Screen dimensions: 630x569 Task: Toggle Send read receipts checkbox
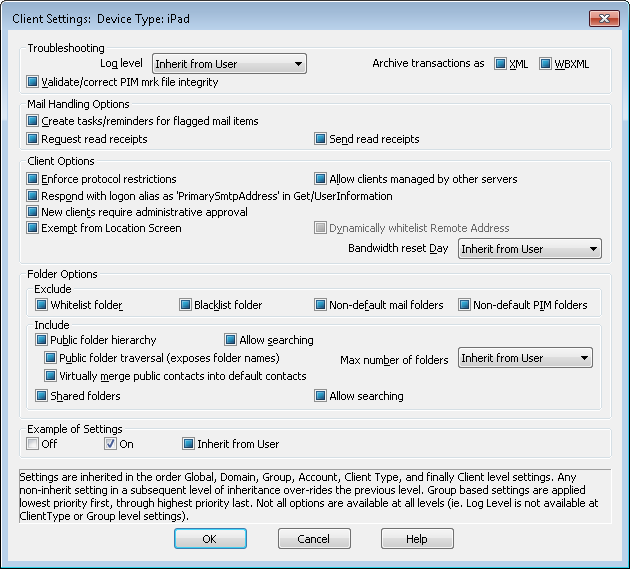click(x=321, y=139)
